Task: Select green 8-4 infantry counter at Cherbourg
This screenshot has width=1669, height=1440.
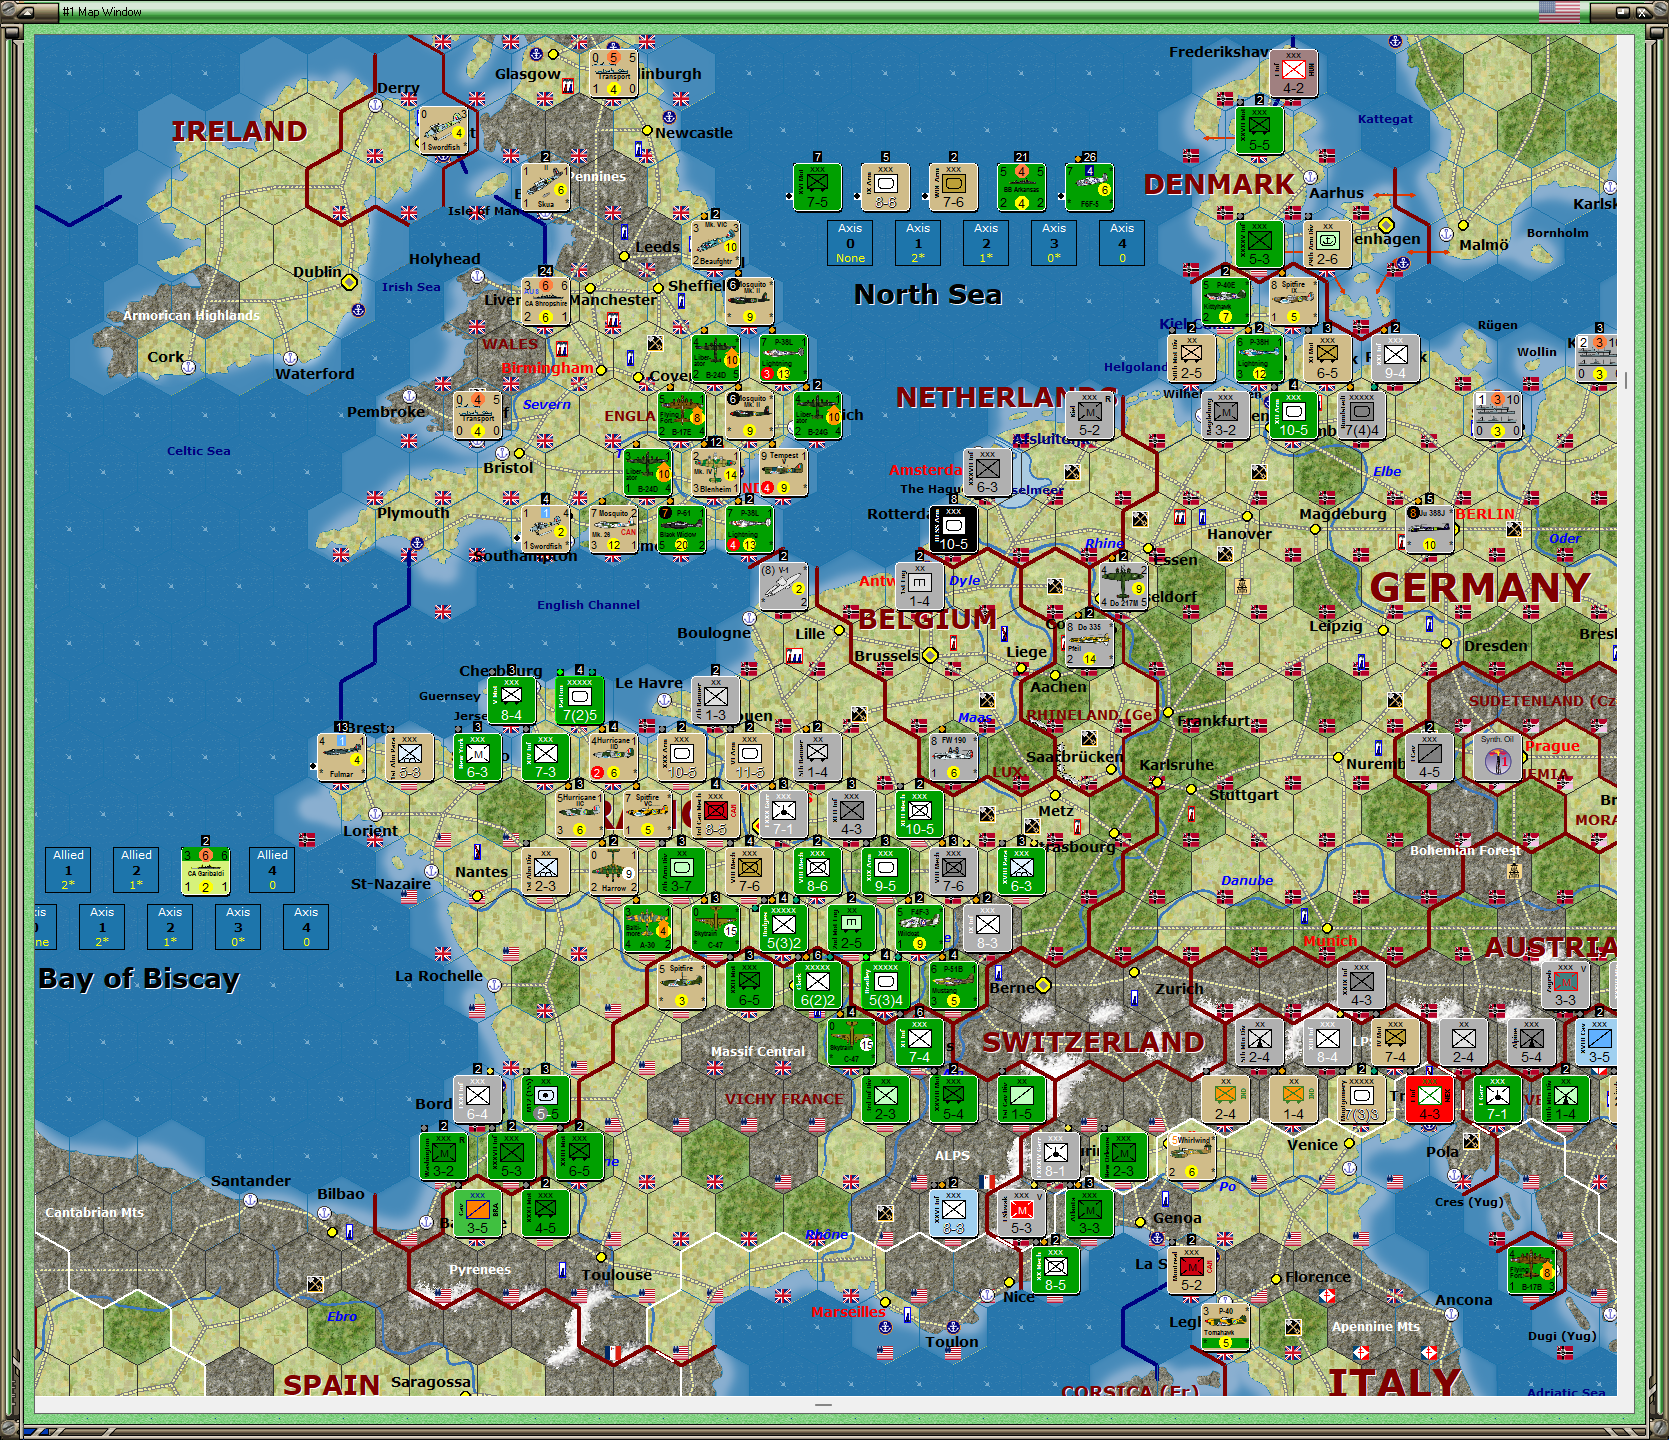Action: (x=511, y=700)
